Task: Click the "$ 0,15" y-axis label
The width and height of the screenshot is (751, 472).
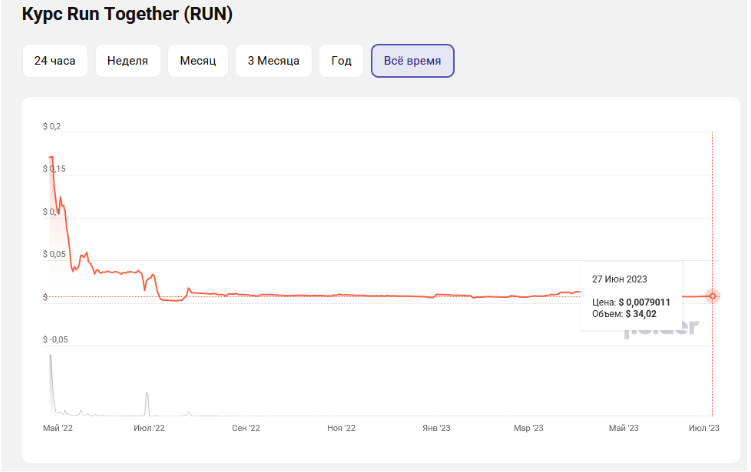Action: coord(54,168)
